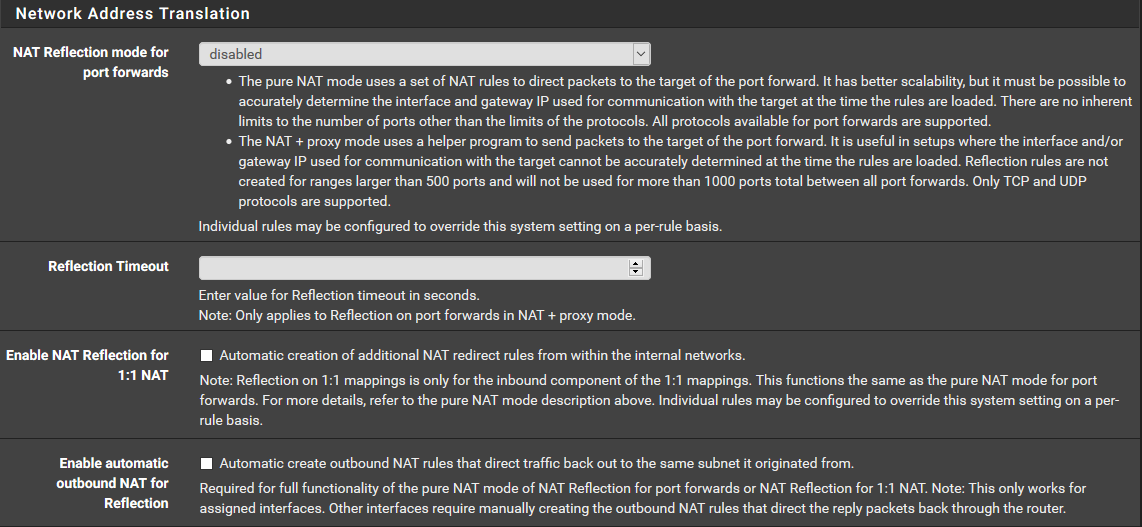
Task: Enable NAT Reflection for 1:1 NAT checkbox
Action: [206, 355]
